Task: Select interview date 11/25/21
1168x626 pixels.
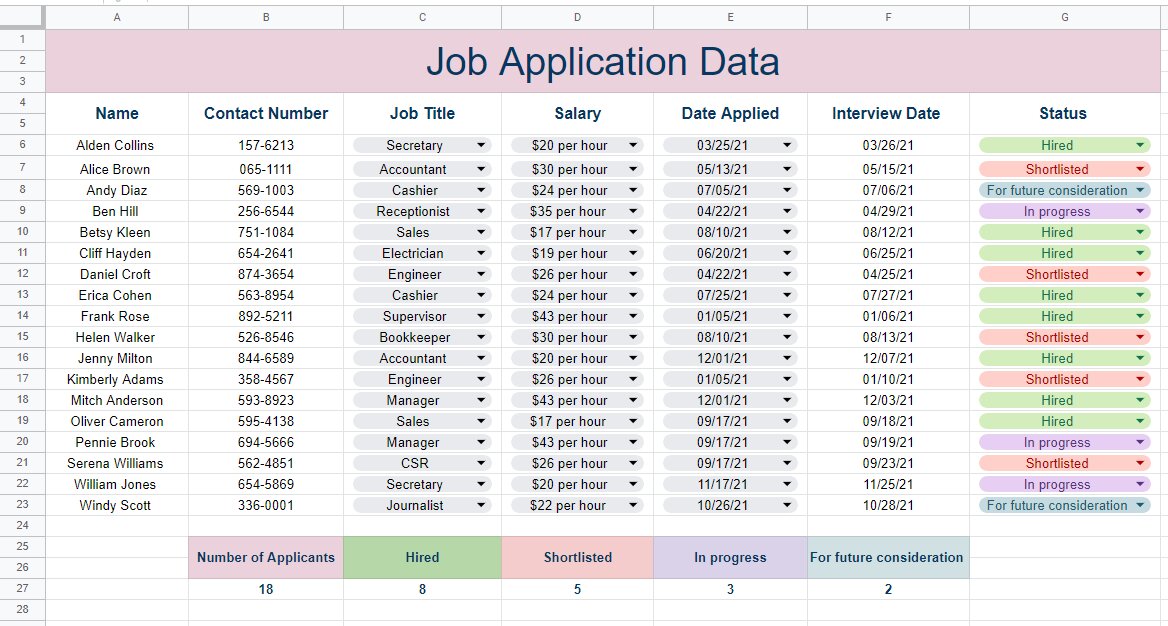Action: [888, 484]
